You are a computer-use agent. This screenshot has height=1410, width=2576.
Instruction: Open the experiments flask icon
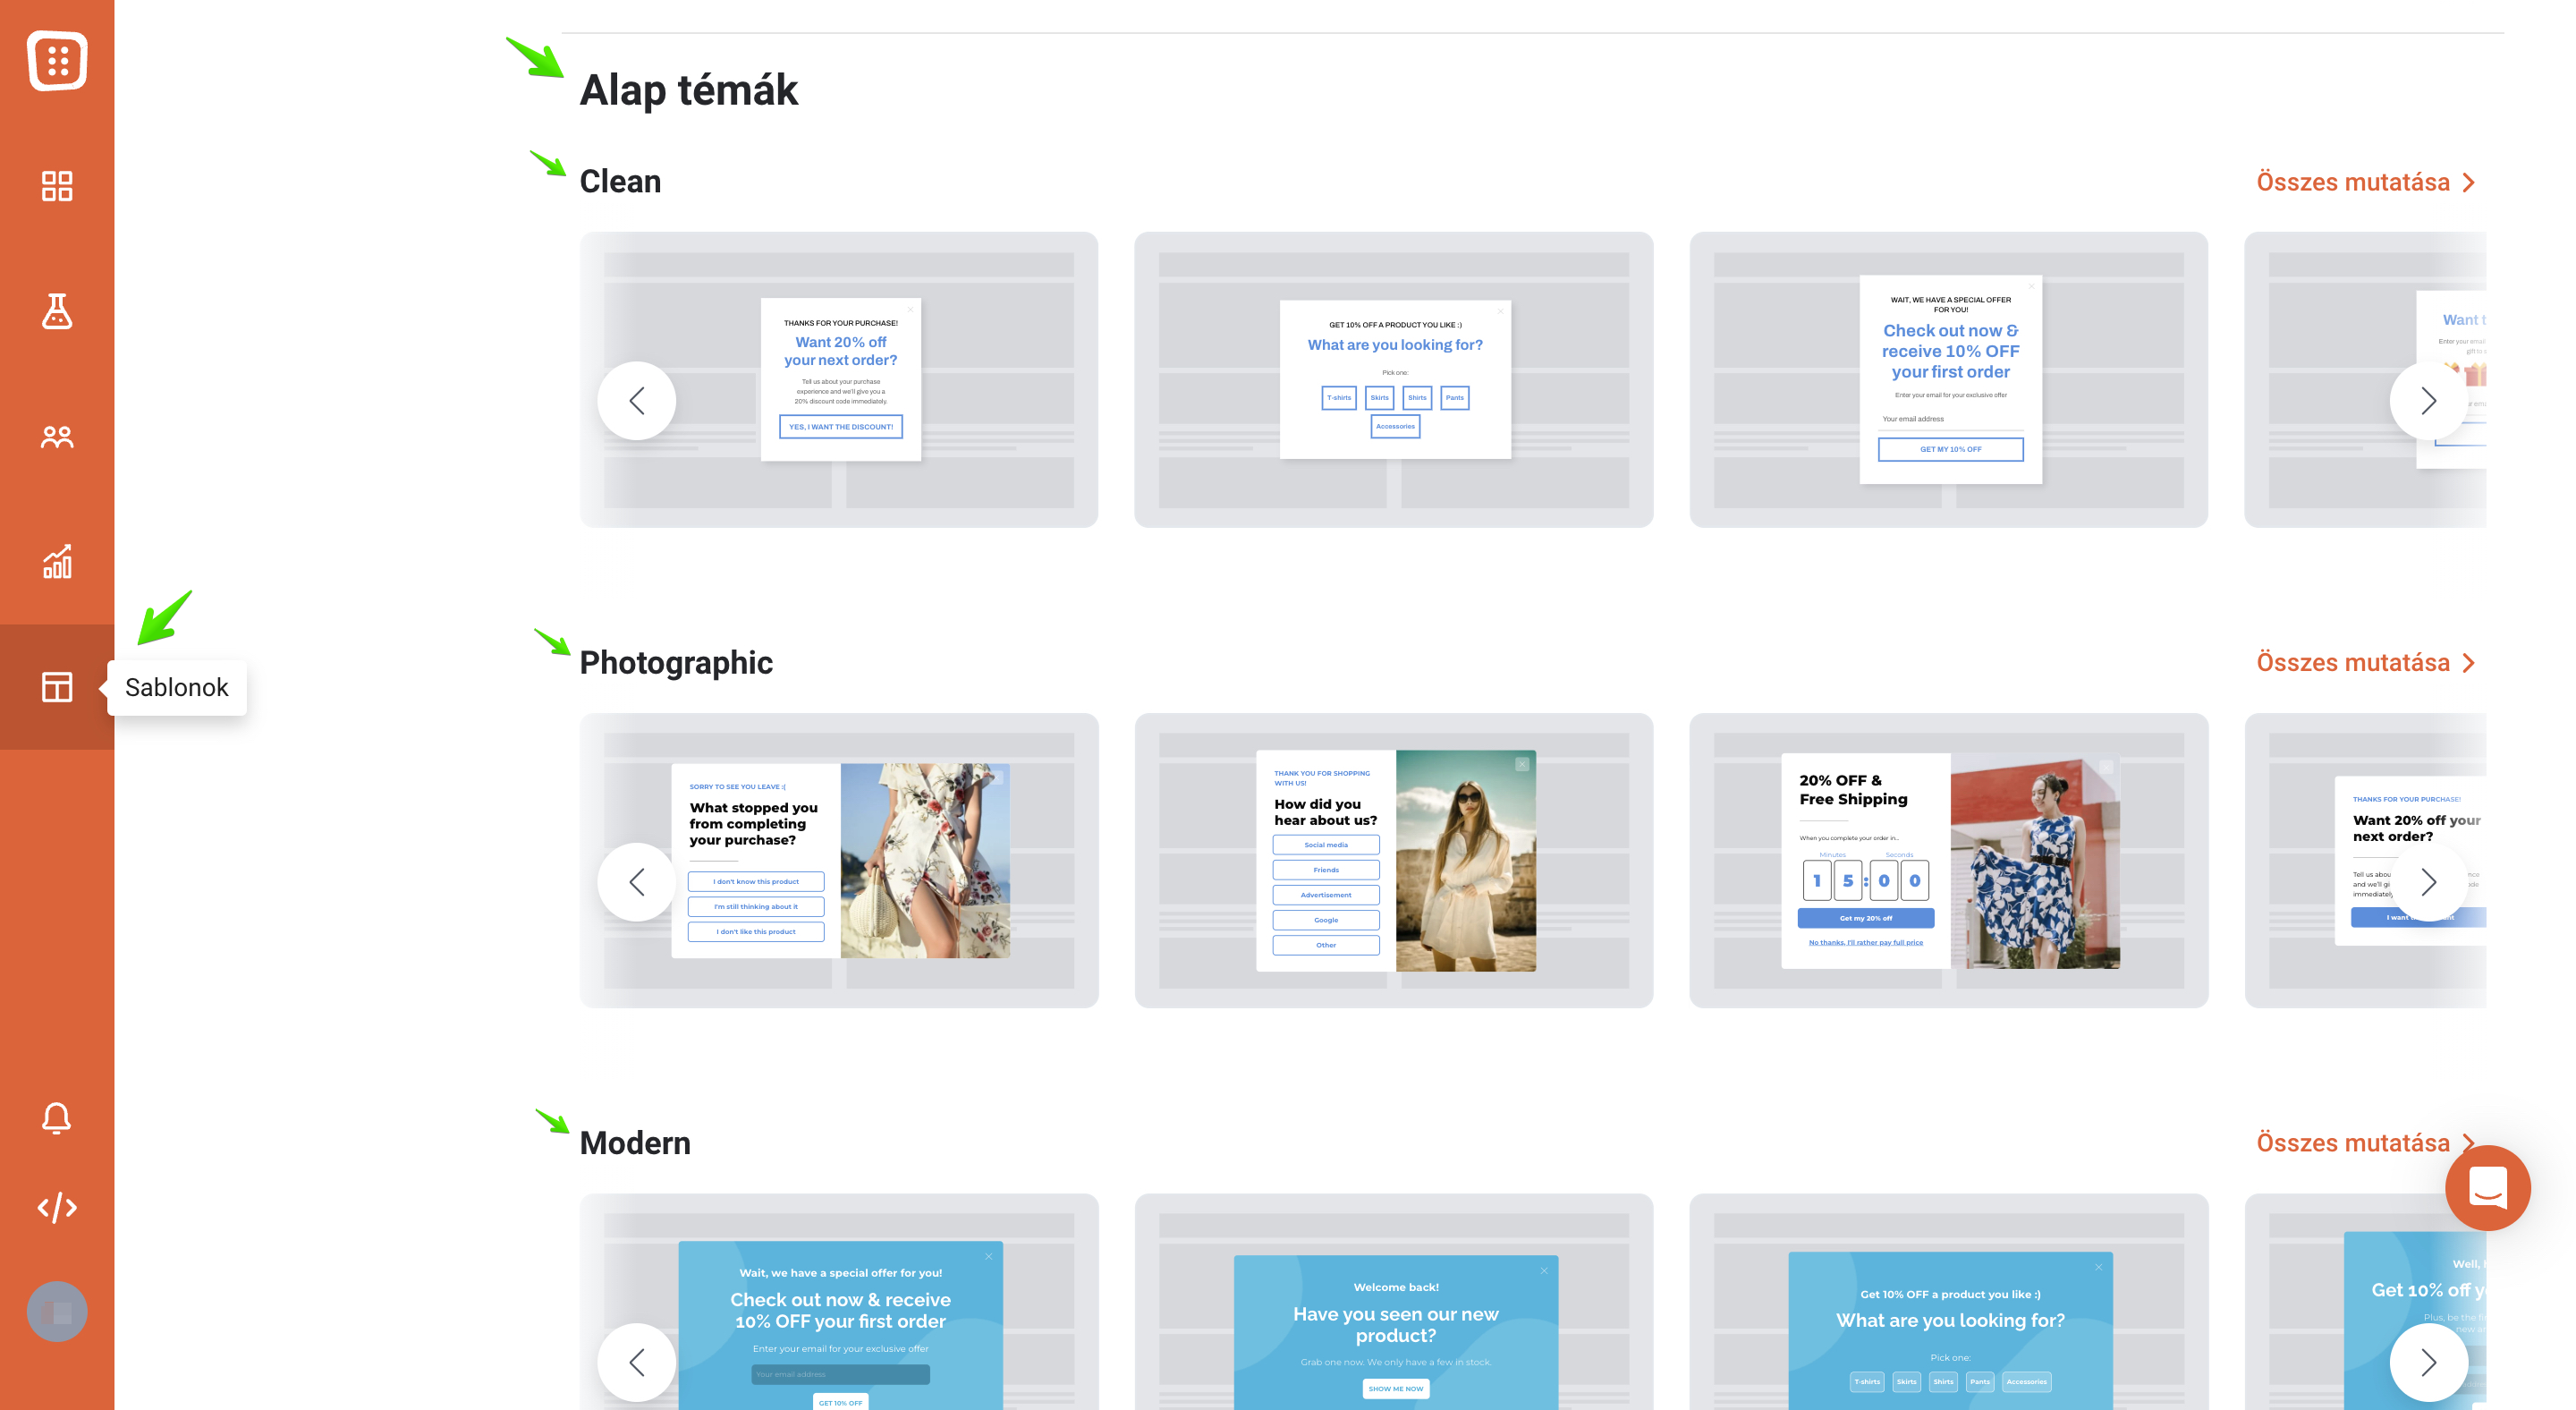point(57,311)
